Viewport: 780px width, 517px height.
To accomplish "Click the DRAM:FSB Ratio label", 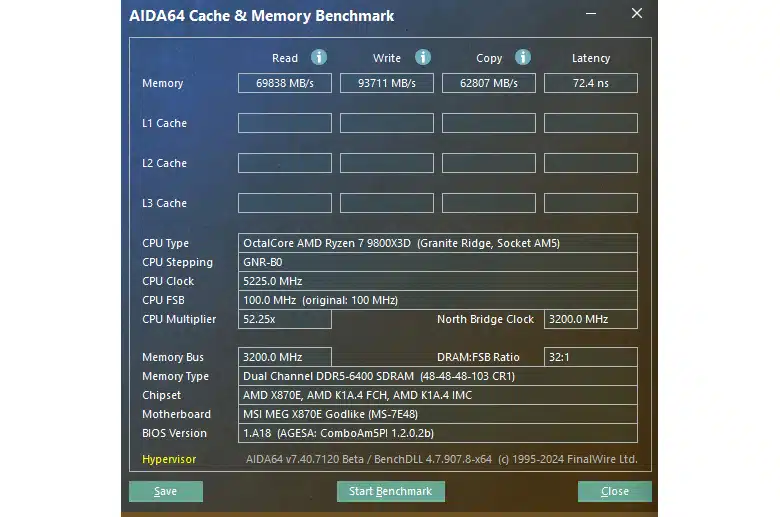I will click(478, 357).
